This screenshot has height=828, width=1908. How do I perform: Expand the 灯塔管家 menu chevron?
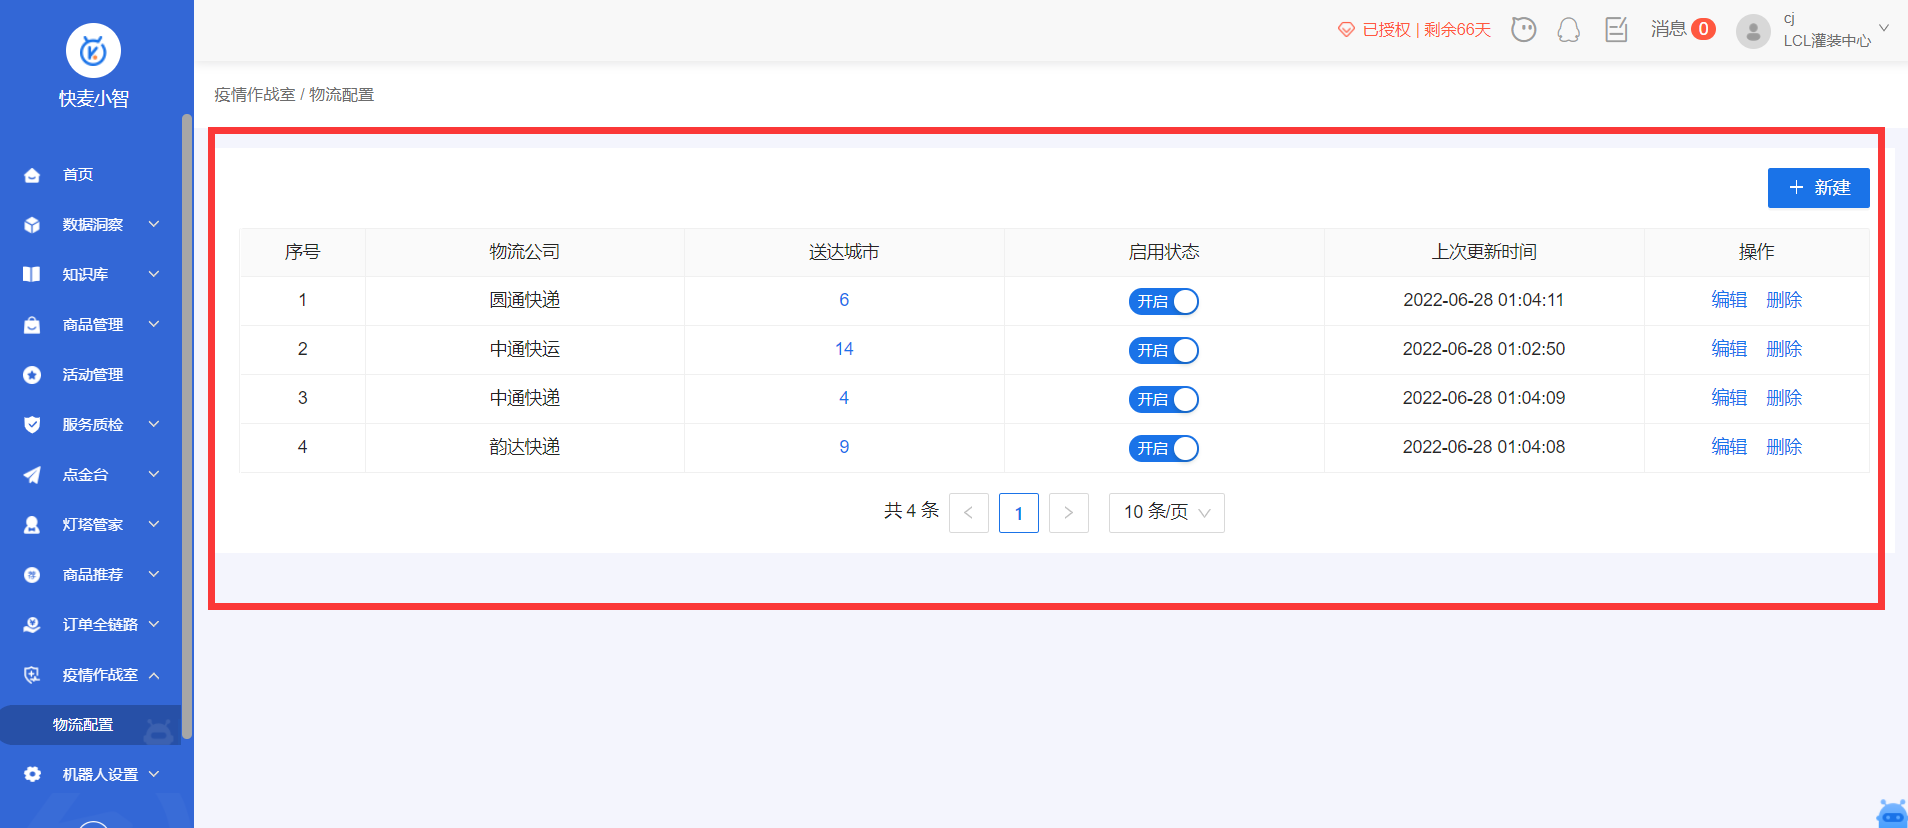[154, 524]
